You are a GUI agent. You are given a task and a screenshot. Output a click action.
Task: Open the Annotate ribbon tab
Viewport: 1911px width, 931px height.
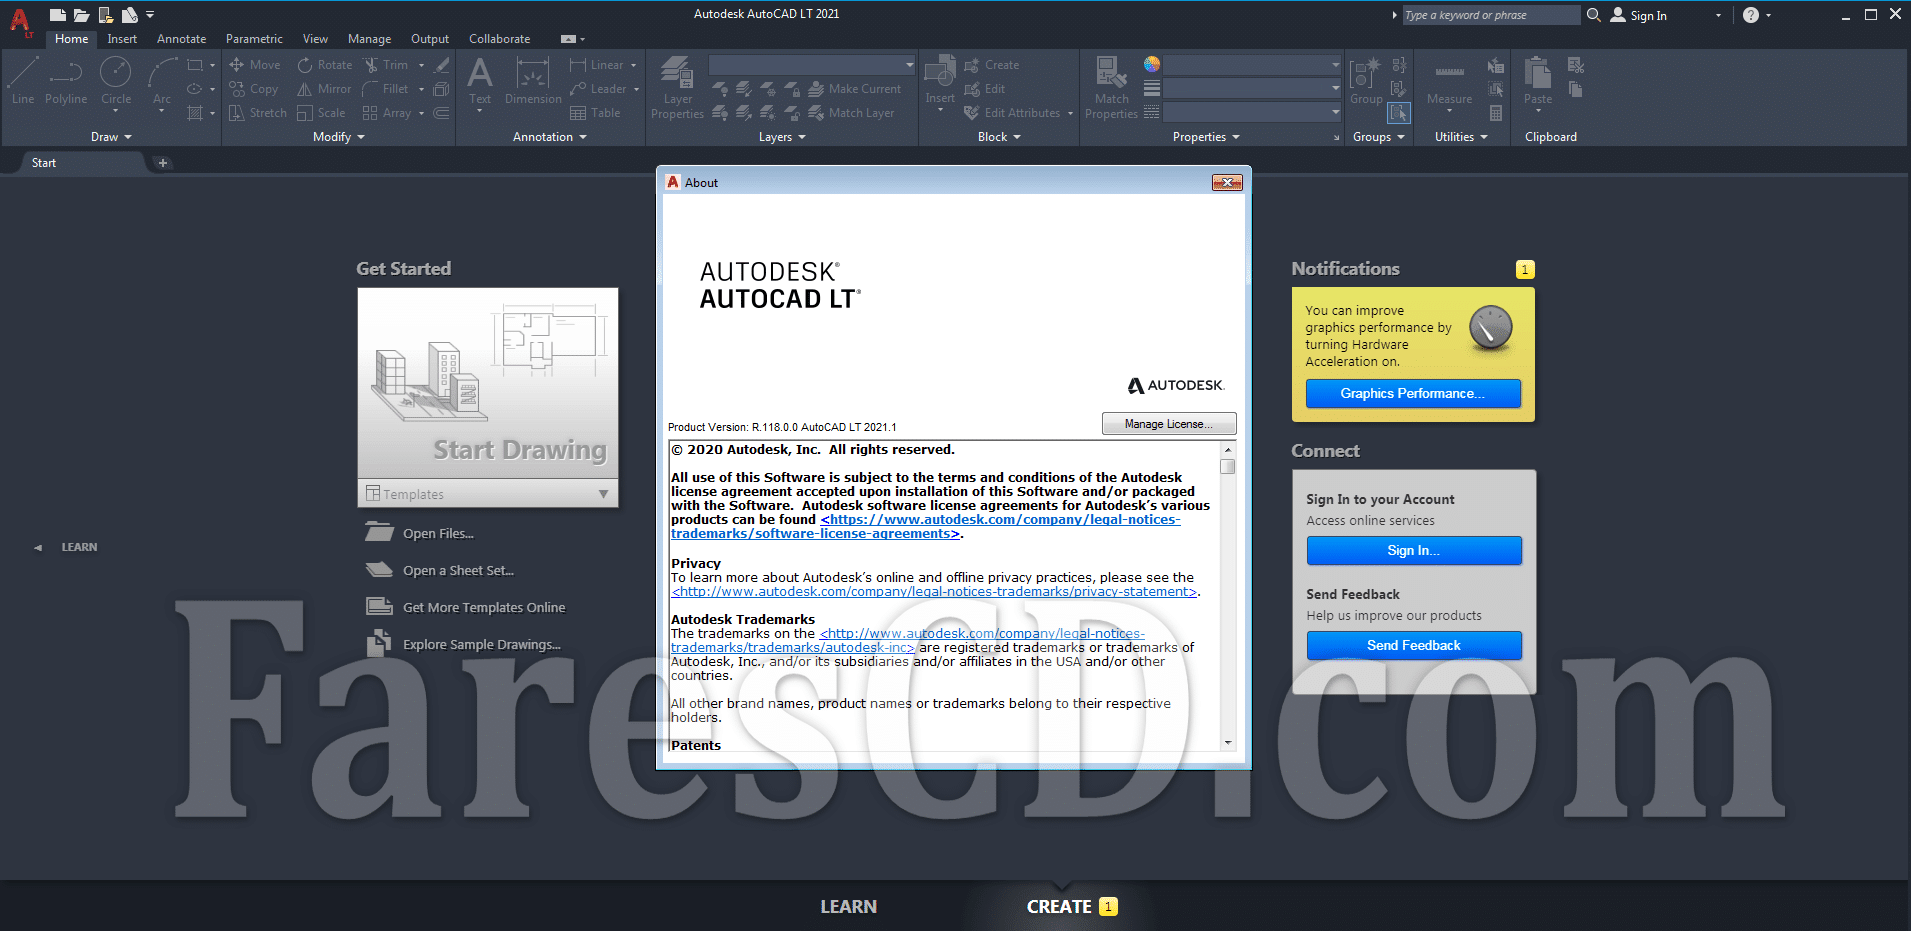pos(181,39)
